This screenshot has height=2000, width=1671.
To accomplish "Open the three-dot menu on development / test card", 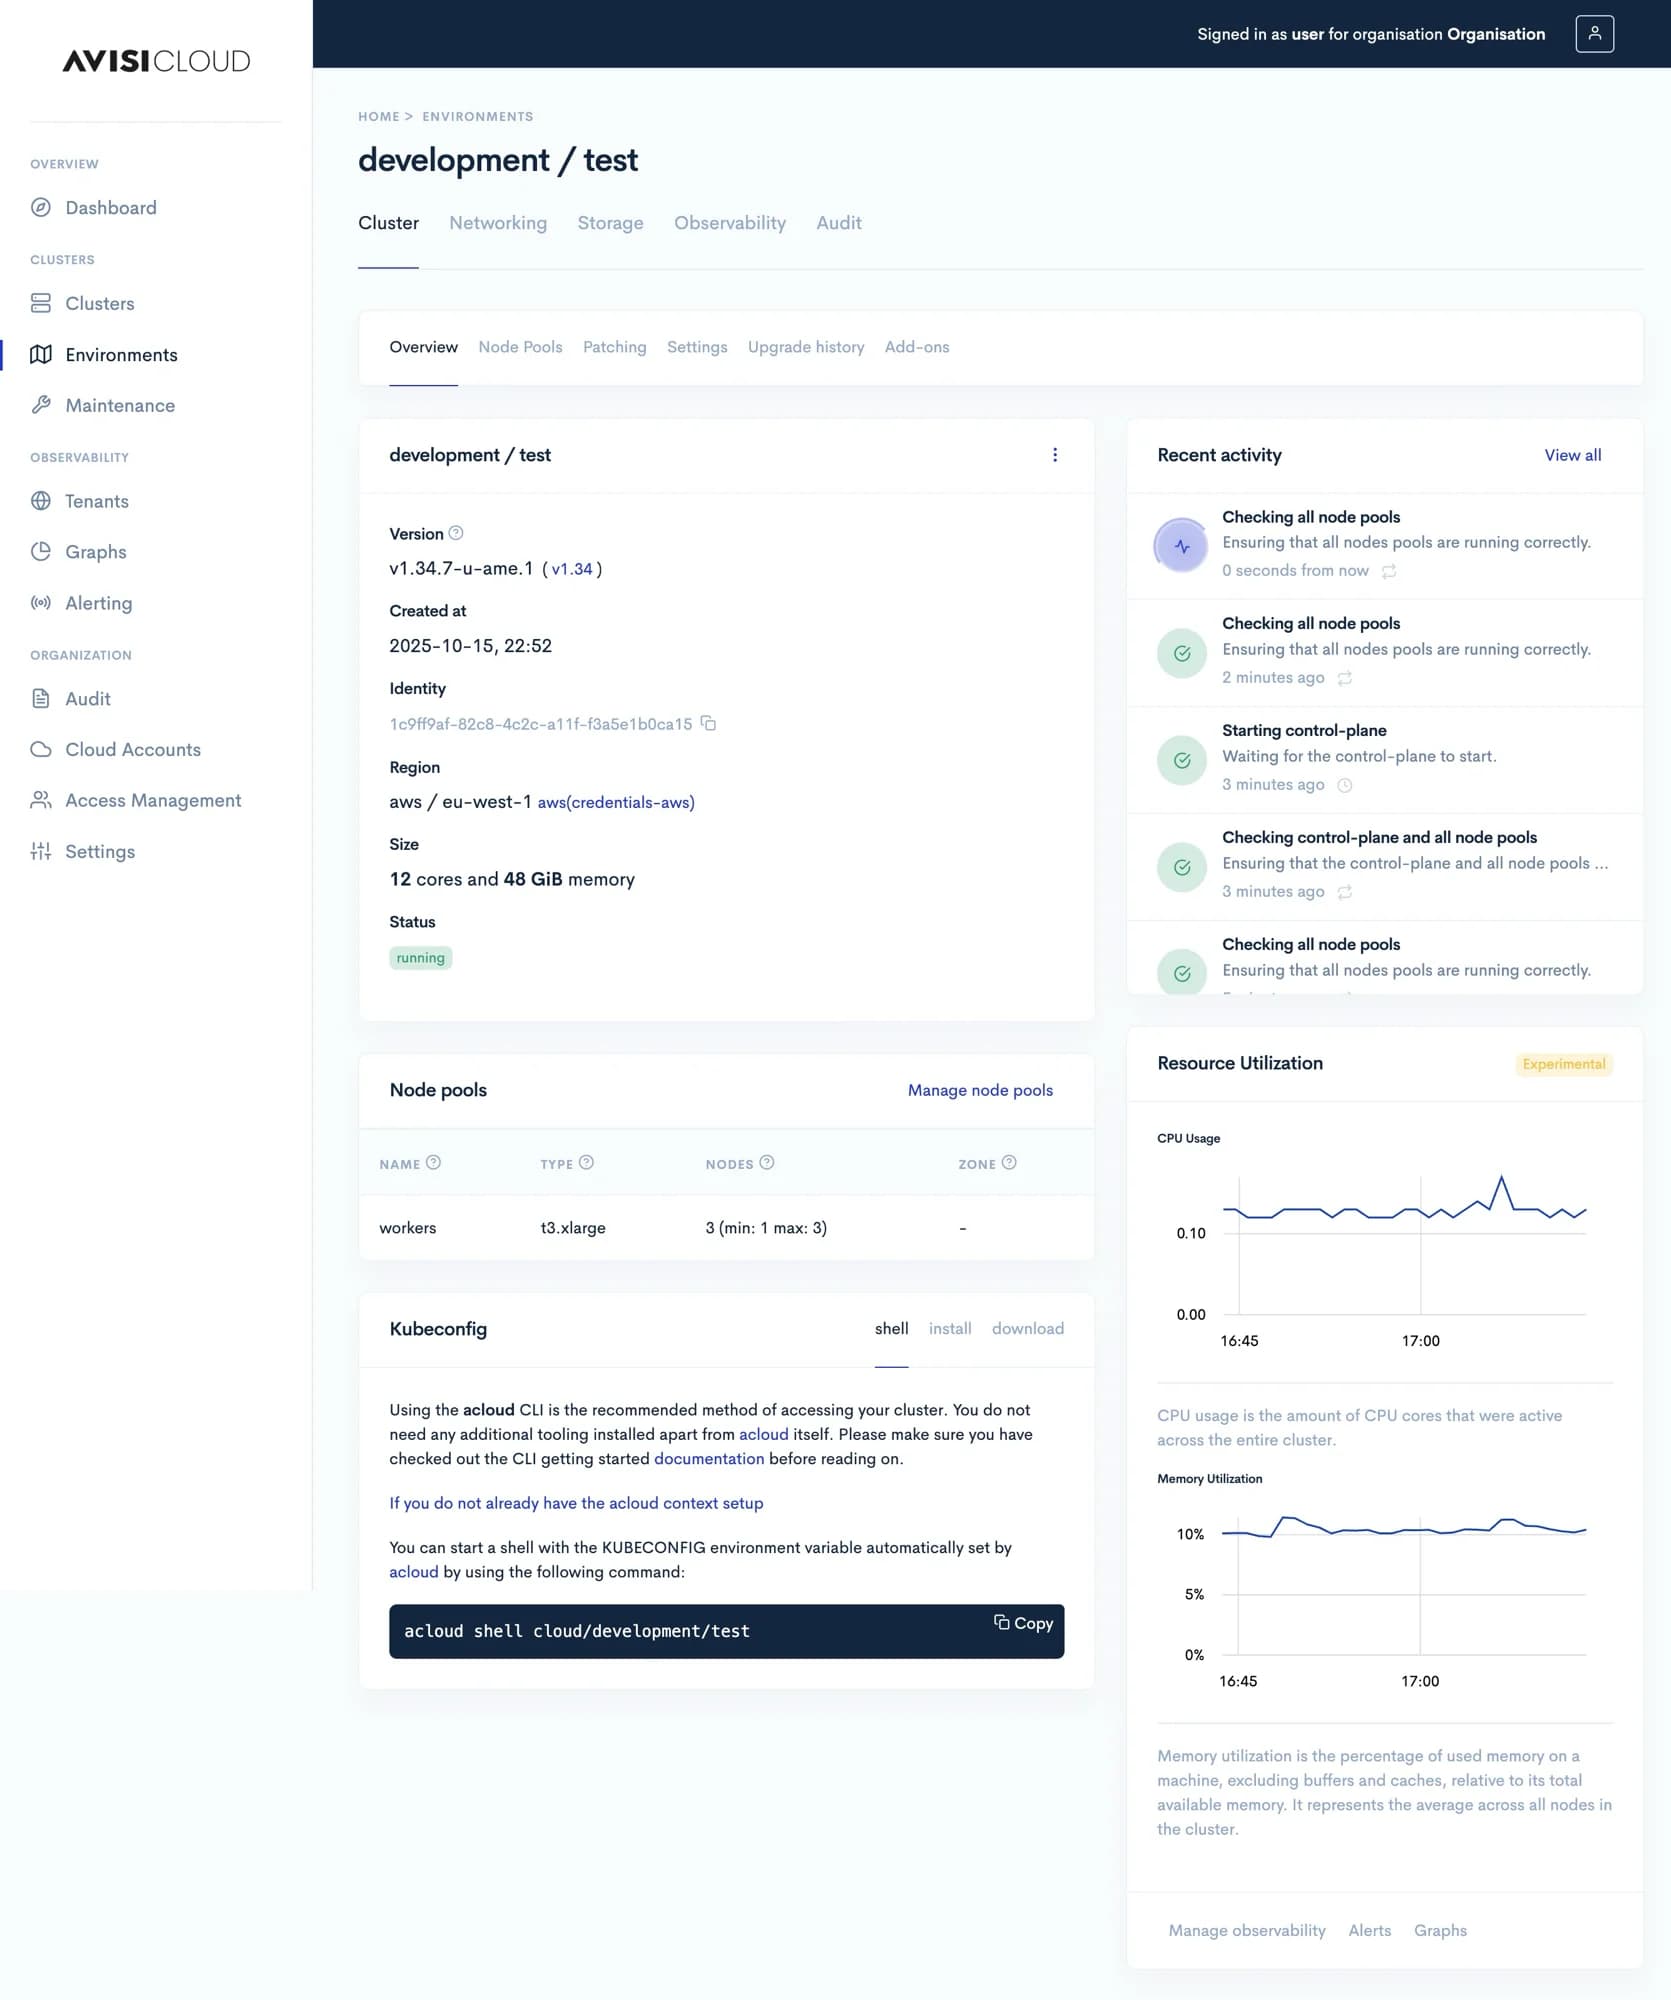I will pyautogui.click(x=1055, y=455).
